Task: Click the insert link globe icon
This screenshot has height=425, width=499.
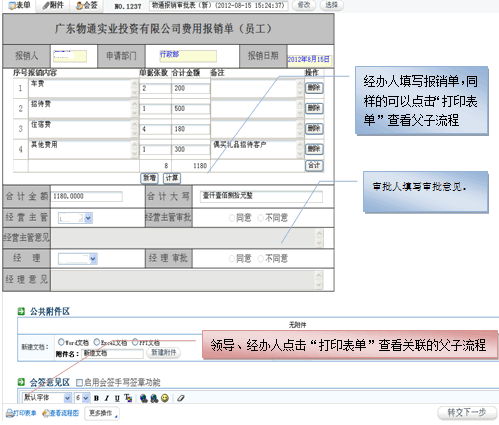Action: click(x=144, y=398)
